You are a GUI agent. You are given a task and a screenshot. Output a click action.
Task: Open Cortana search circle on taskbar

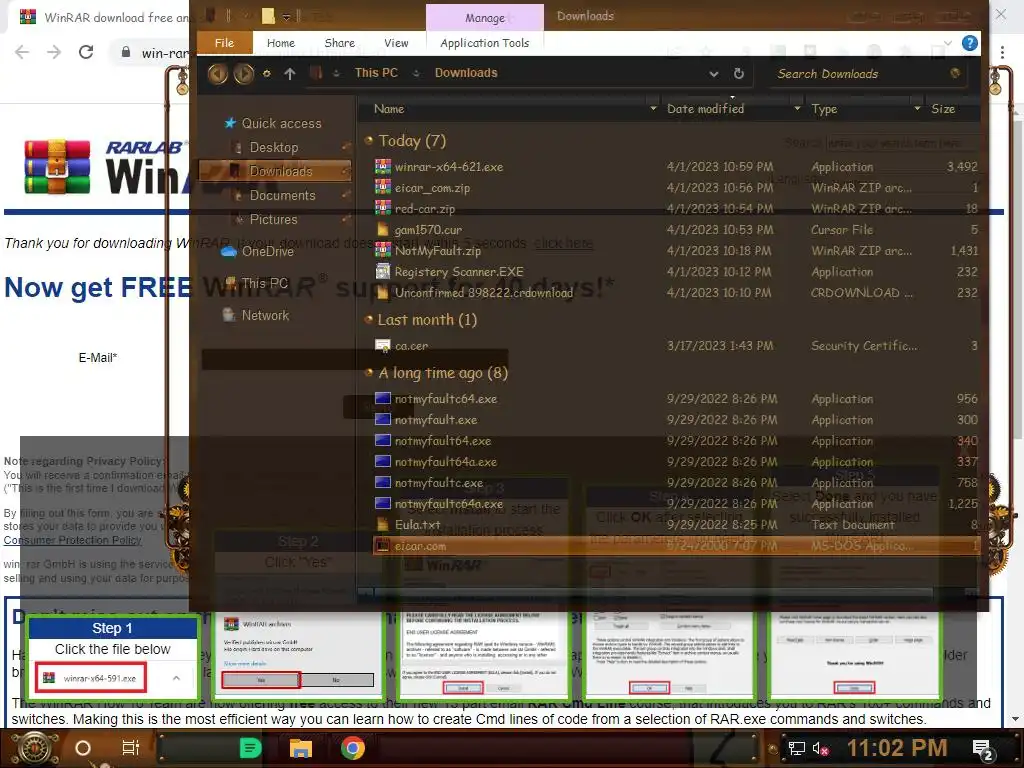(83, 748)
